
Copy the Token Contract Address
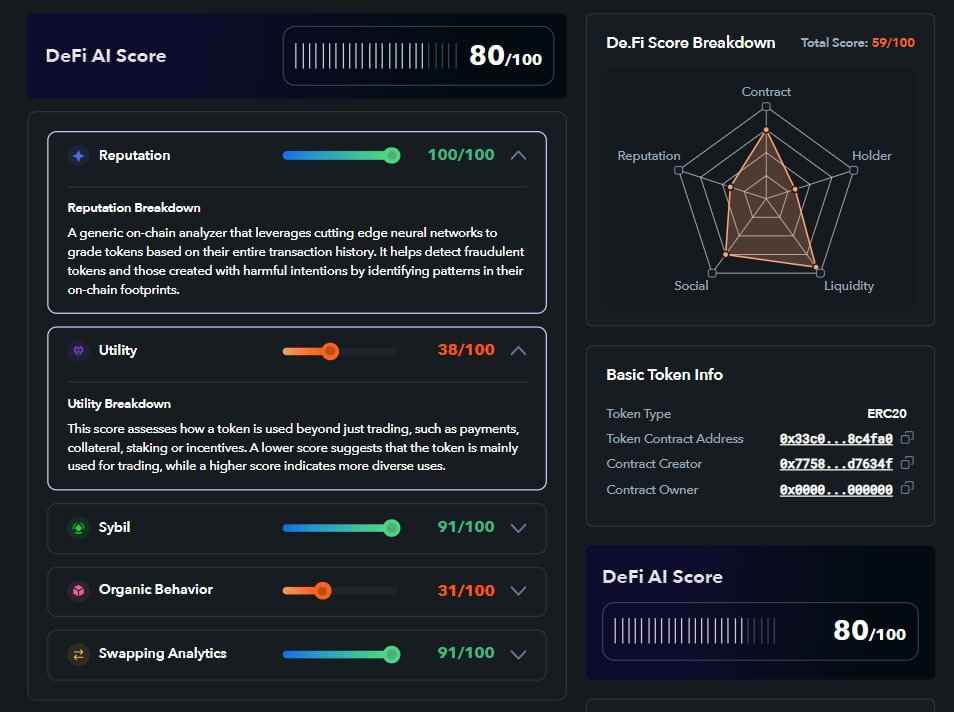pyautogui.click(x=907, y=438)
